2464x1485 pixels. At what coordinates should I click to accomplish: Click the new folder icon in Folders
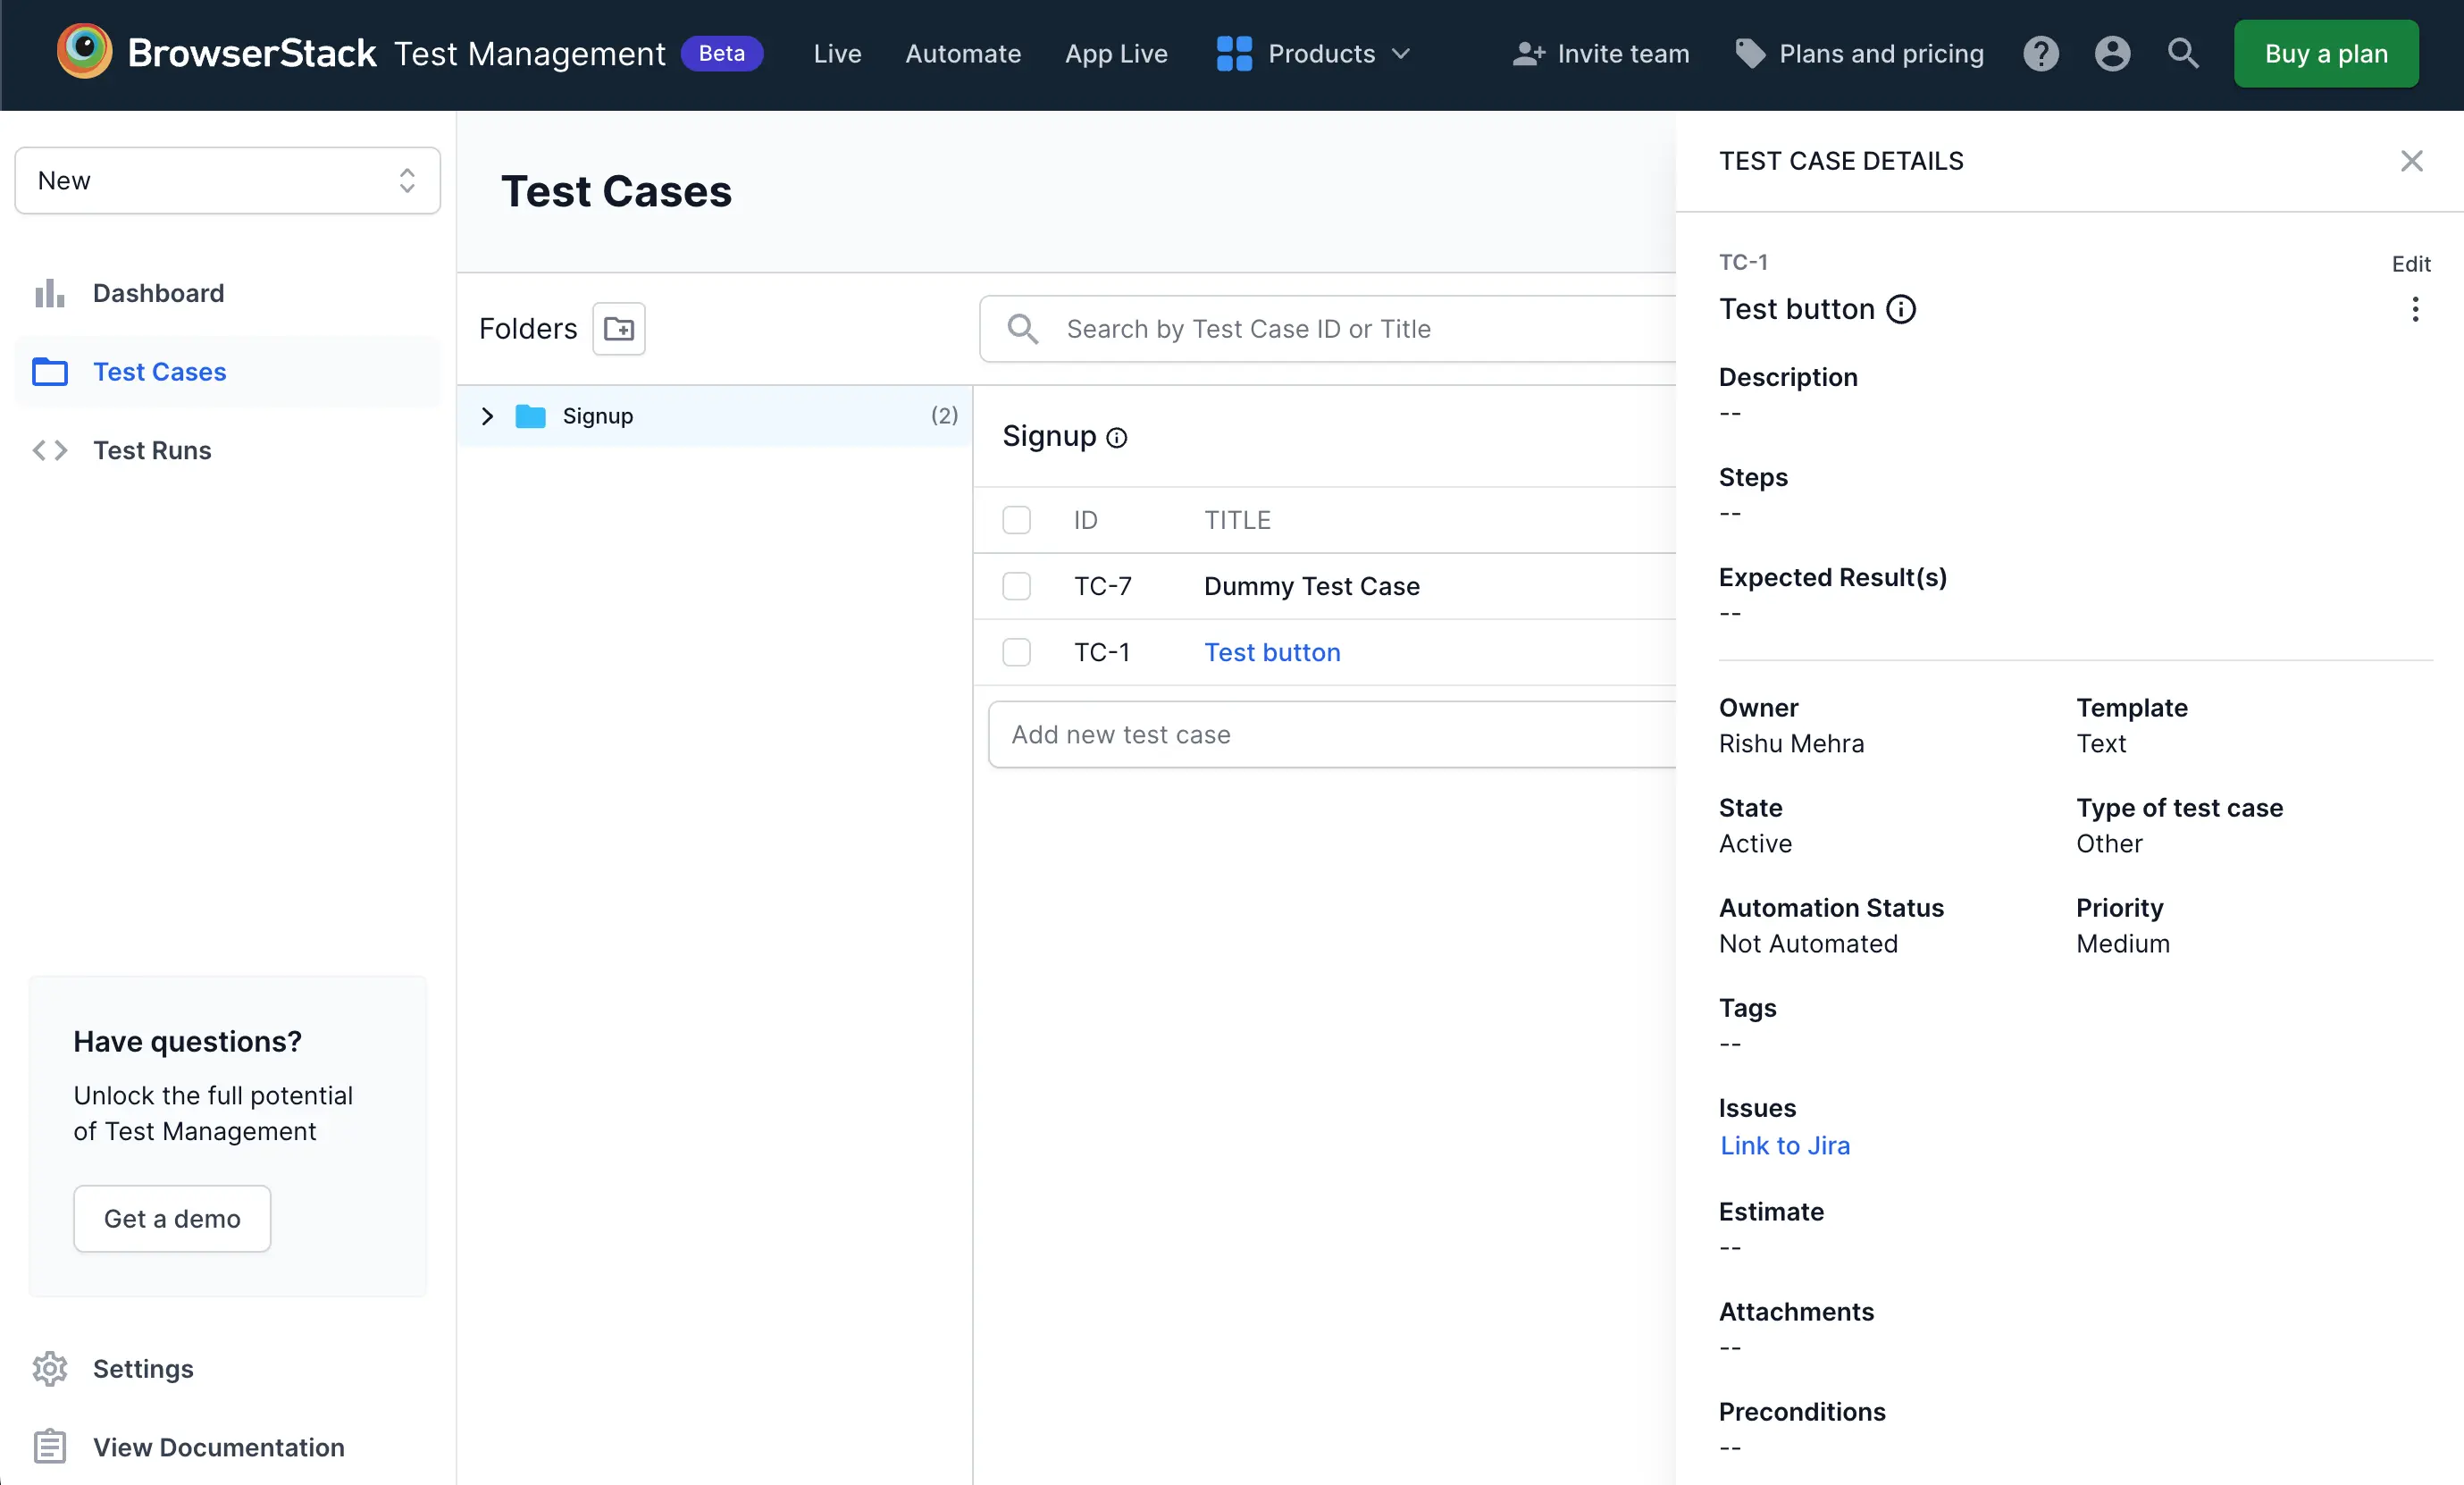coord(617,329)
